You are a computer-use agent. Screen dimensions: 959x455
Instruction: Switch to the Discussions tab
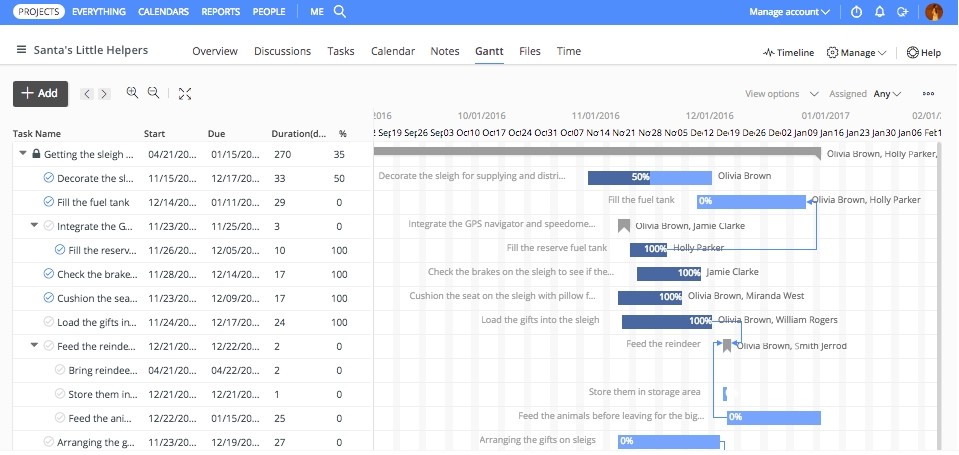(x=283, y=51)
